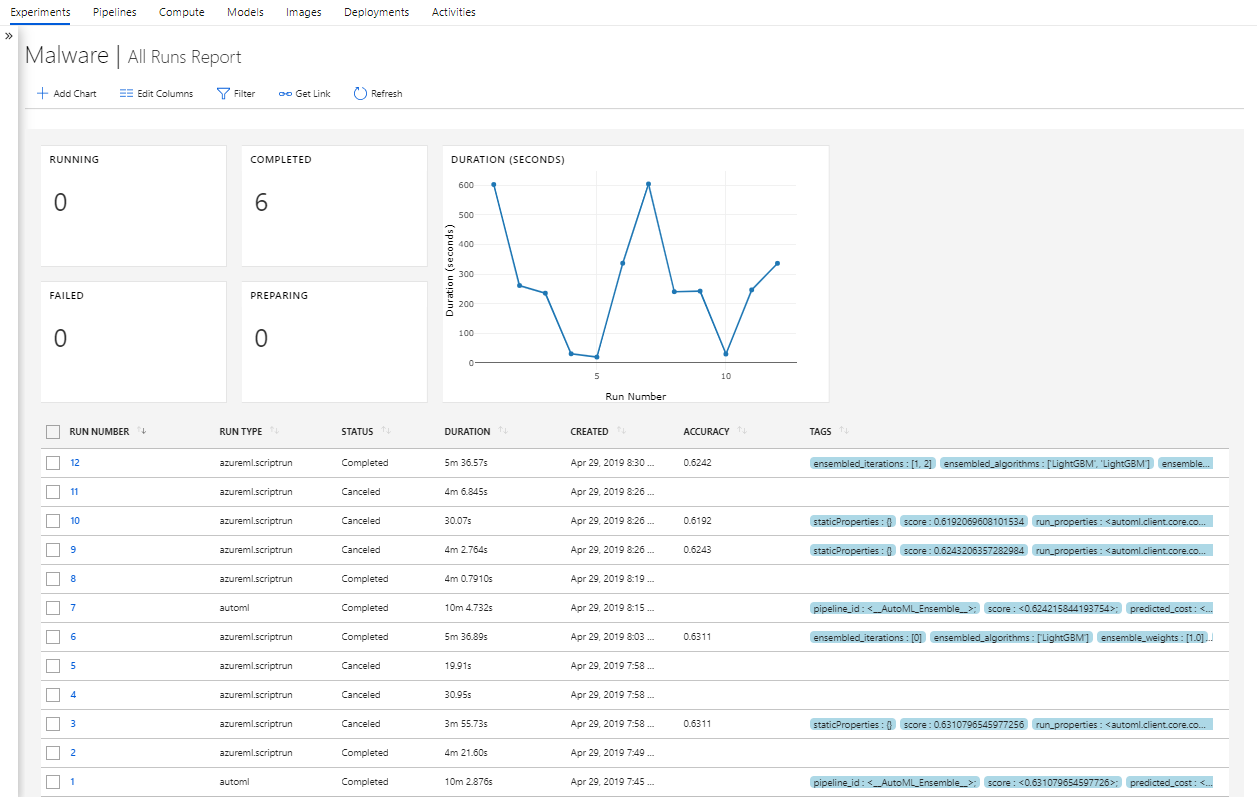Switch to the Pipelines tab
1257x797 pixels.
coord(114,12)
